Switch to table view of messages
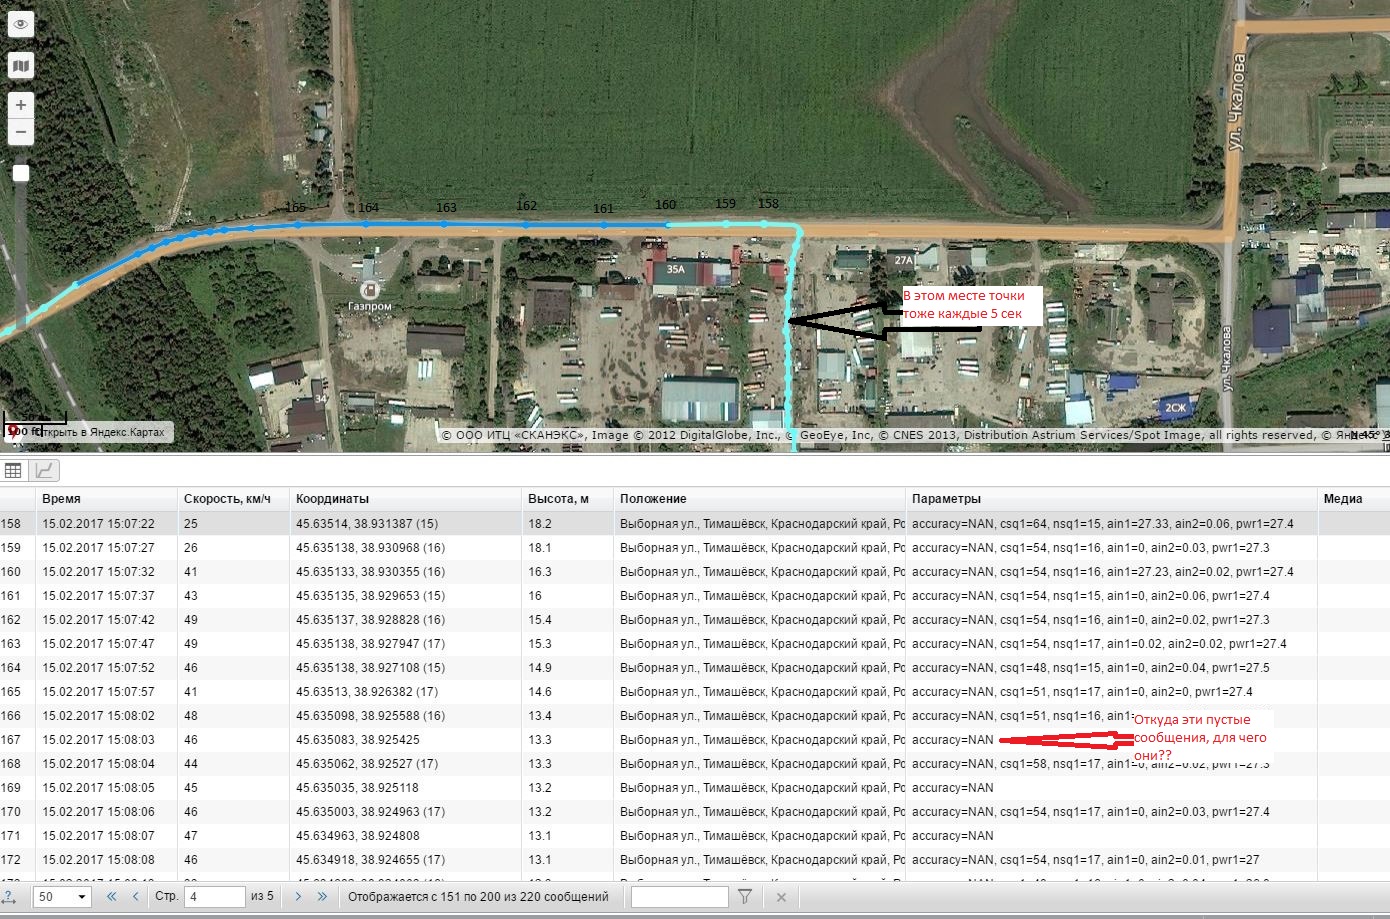Screen dimensions: 1390x919 coord(14,471)
